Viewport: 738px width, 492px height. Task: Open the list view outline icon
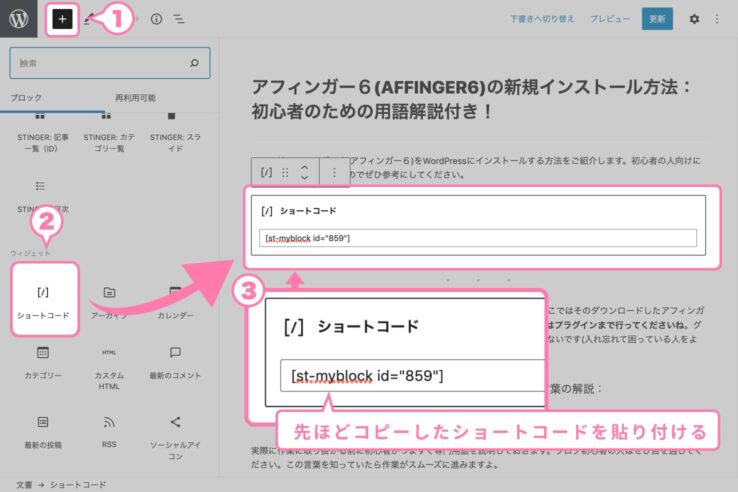tap(179, 19)
